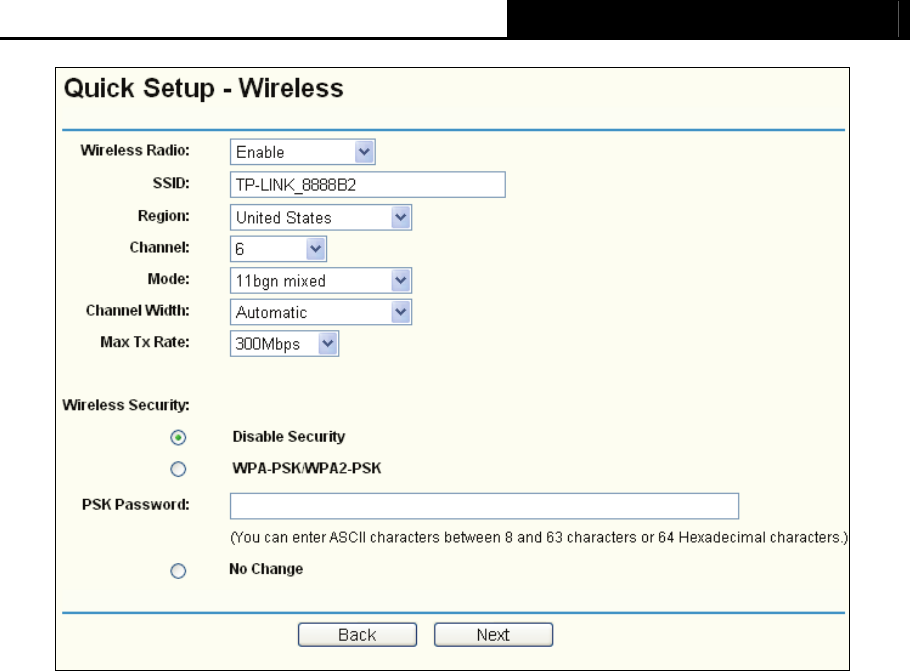Open the Max Tx Rate dropdown

pos(284,344)
